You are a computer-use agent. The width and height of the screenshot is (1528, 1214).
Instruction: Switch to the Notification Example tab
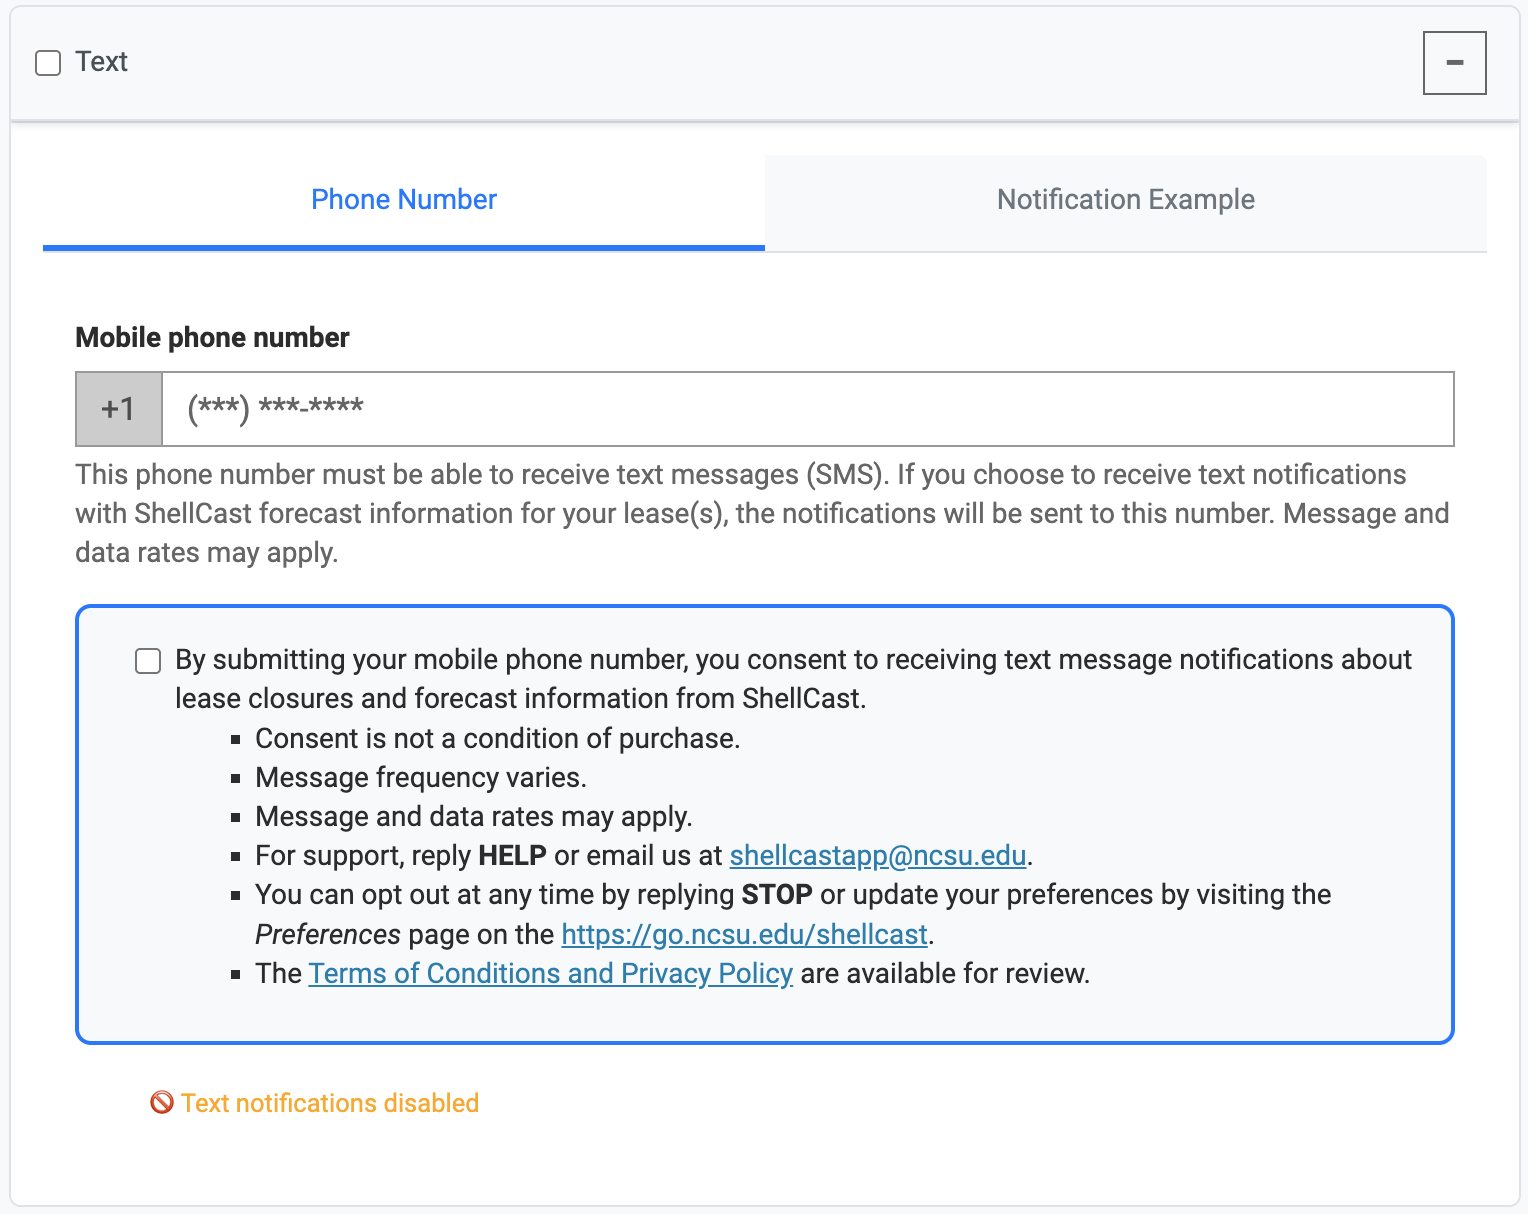pos(1124,199)
